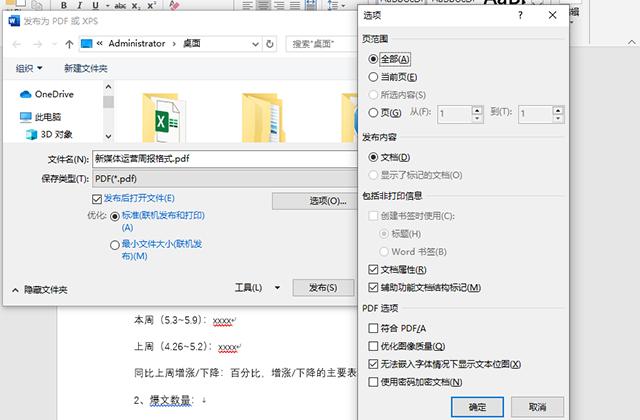This screenshot has height=420, width=640.
Task: Apply subscript formatting
Action: (135, 6)
